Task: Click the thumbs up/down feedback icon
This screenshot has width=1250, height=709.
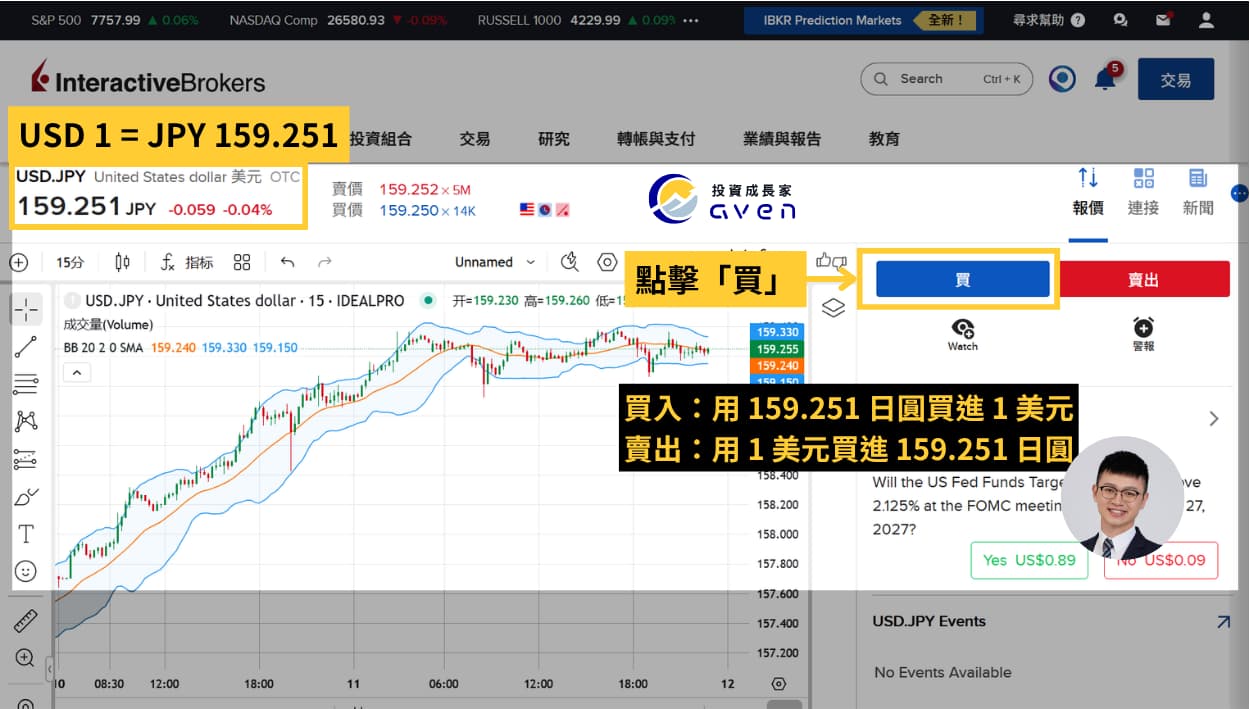Action: [830, 261]
